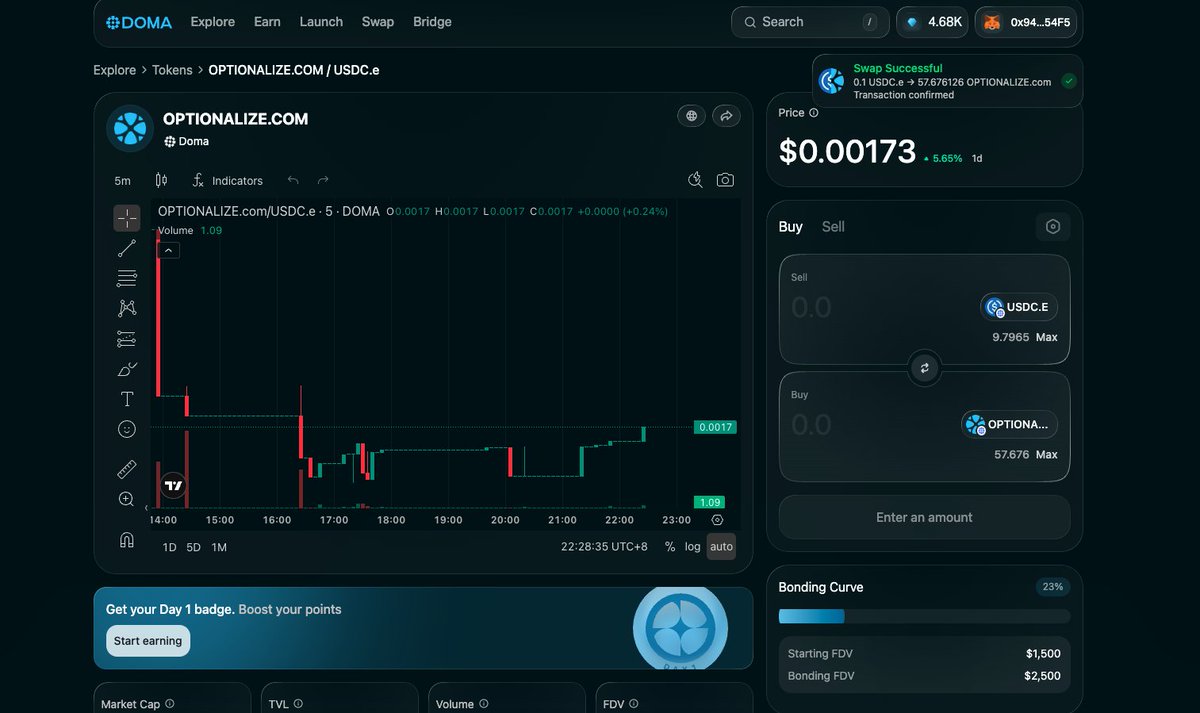
Task: Open the Indicators panel
Action: point(227,181)
